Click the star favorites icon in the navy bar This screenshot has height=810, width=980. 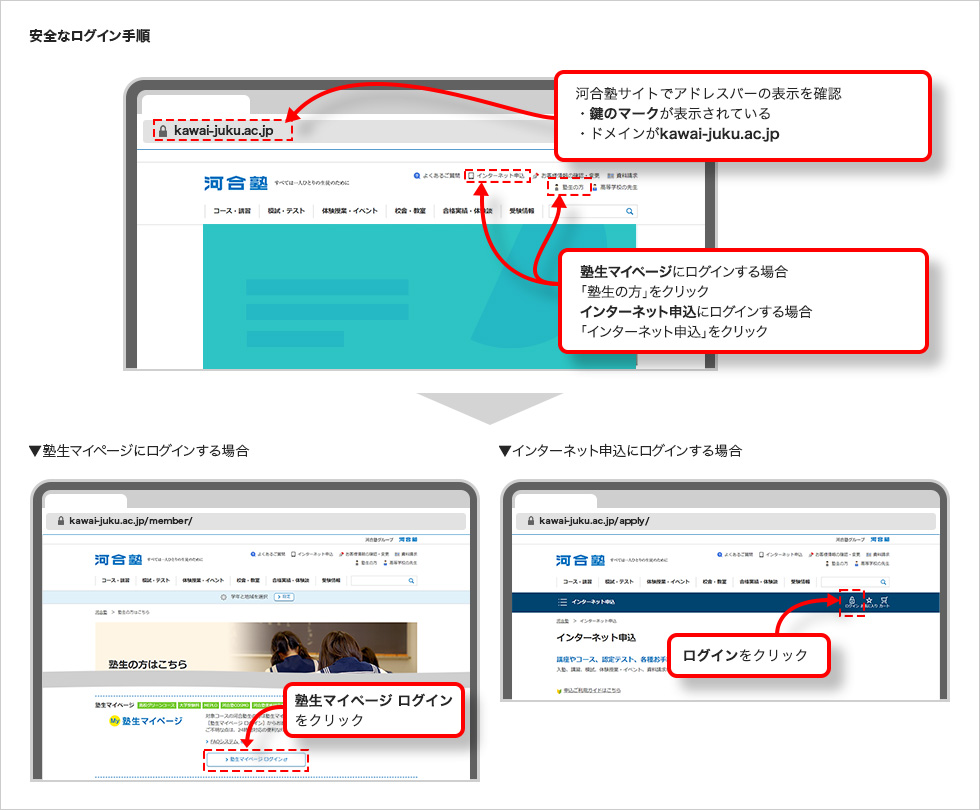click(x=869, y=602)
